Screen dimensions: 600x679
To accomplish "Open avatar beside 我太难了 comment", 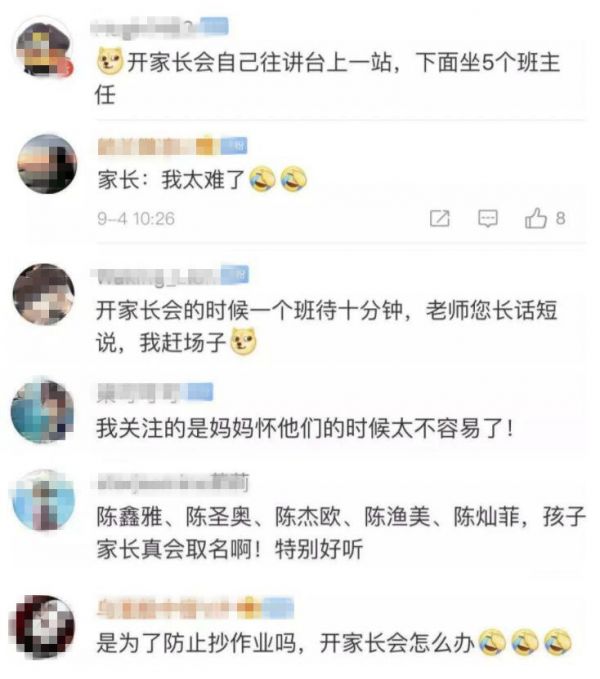I will point(47,164).
